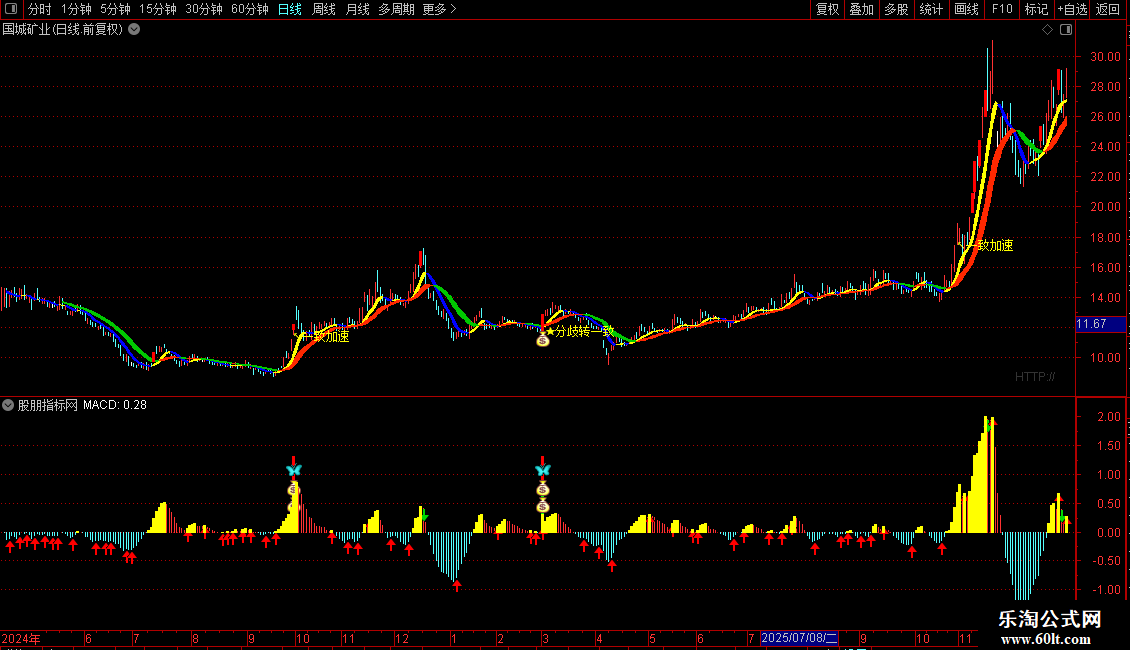Screen dimensions: 1130x650
Task: Switch to 周线 weekly chart
Action: [324, 9]
